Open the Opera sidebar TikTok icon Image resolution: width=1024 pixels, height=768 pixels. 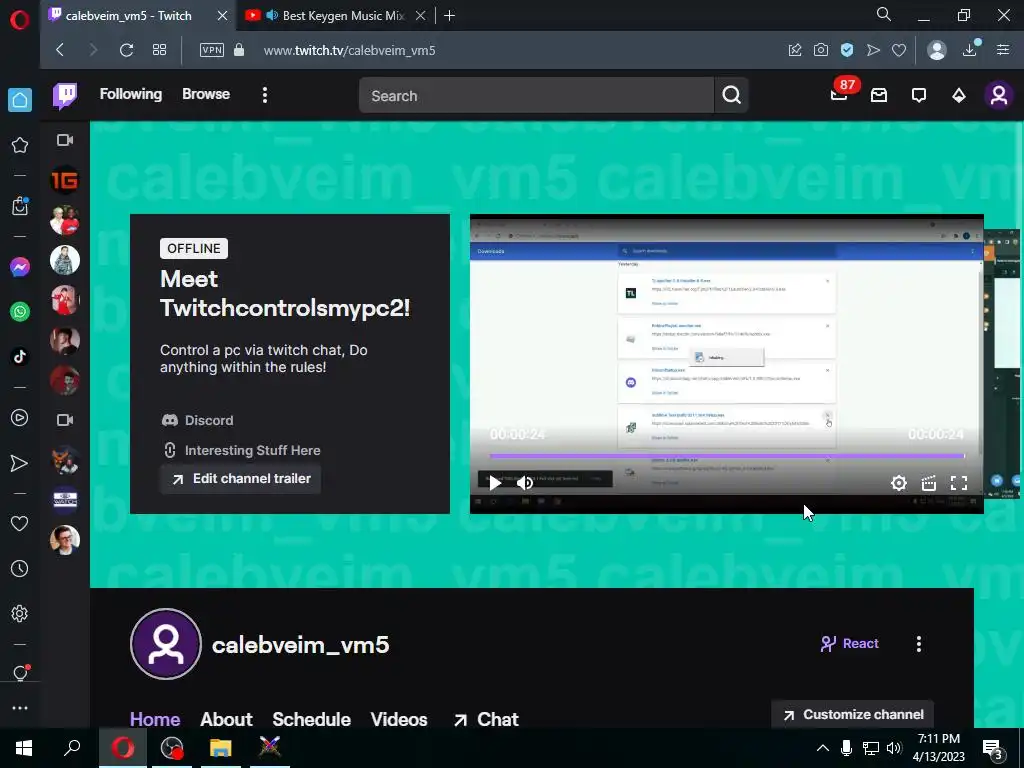click(x=20, y=357)
